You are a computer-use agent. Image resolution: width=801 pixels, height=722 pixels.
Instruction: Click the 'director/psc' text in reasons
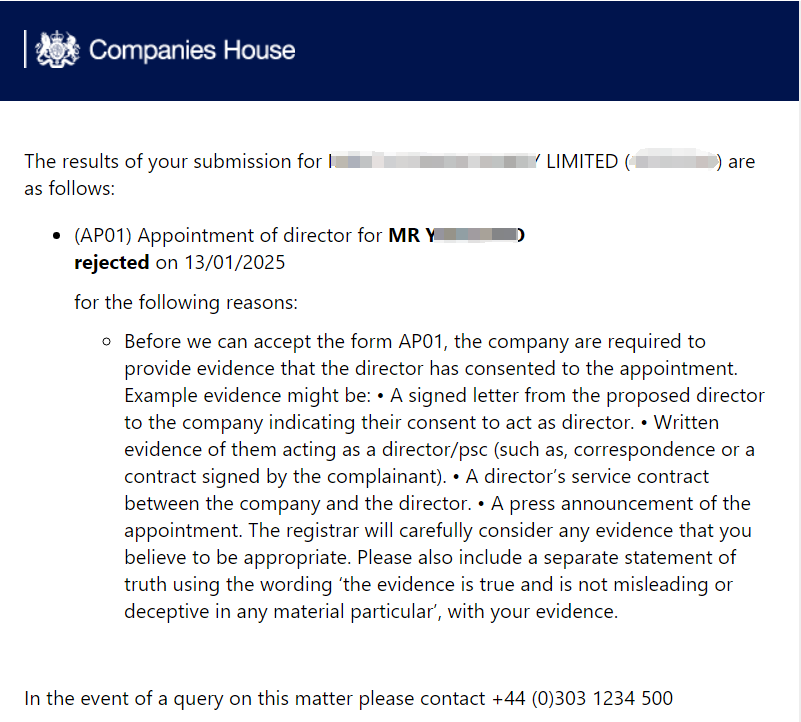coord(435,450)
